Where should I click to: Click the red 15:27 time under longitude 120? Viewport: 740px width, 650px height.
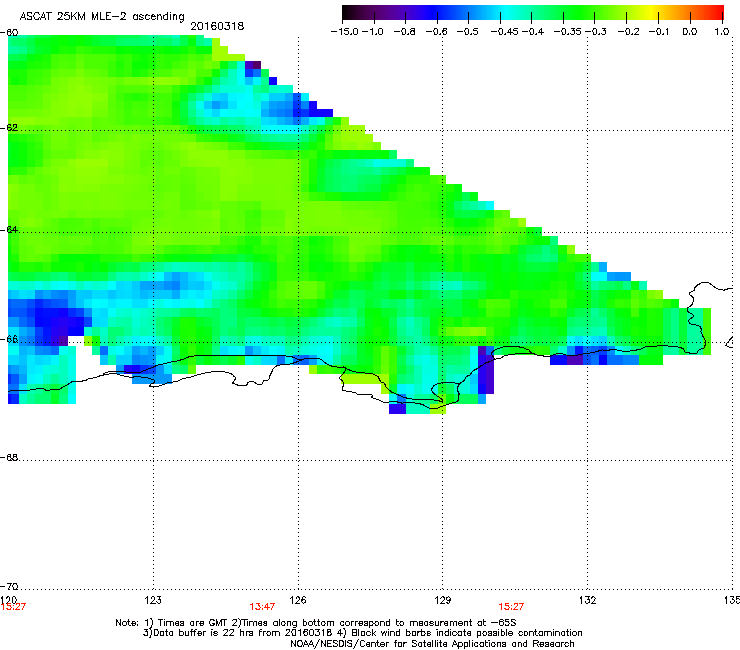pos(13,607)
